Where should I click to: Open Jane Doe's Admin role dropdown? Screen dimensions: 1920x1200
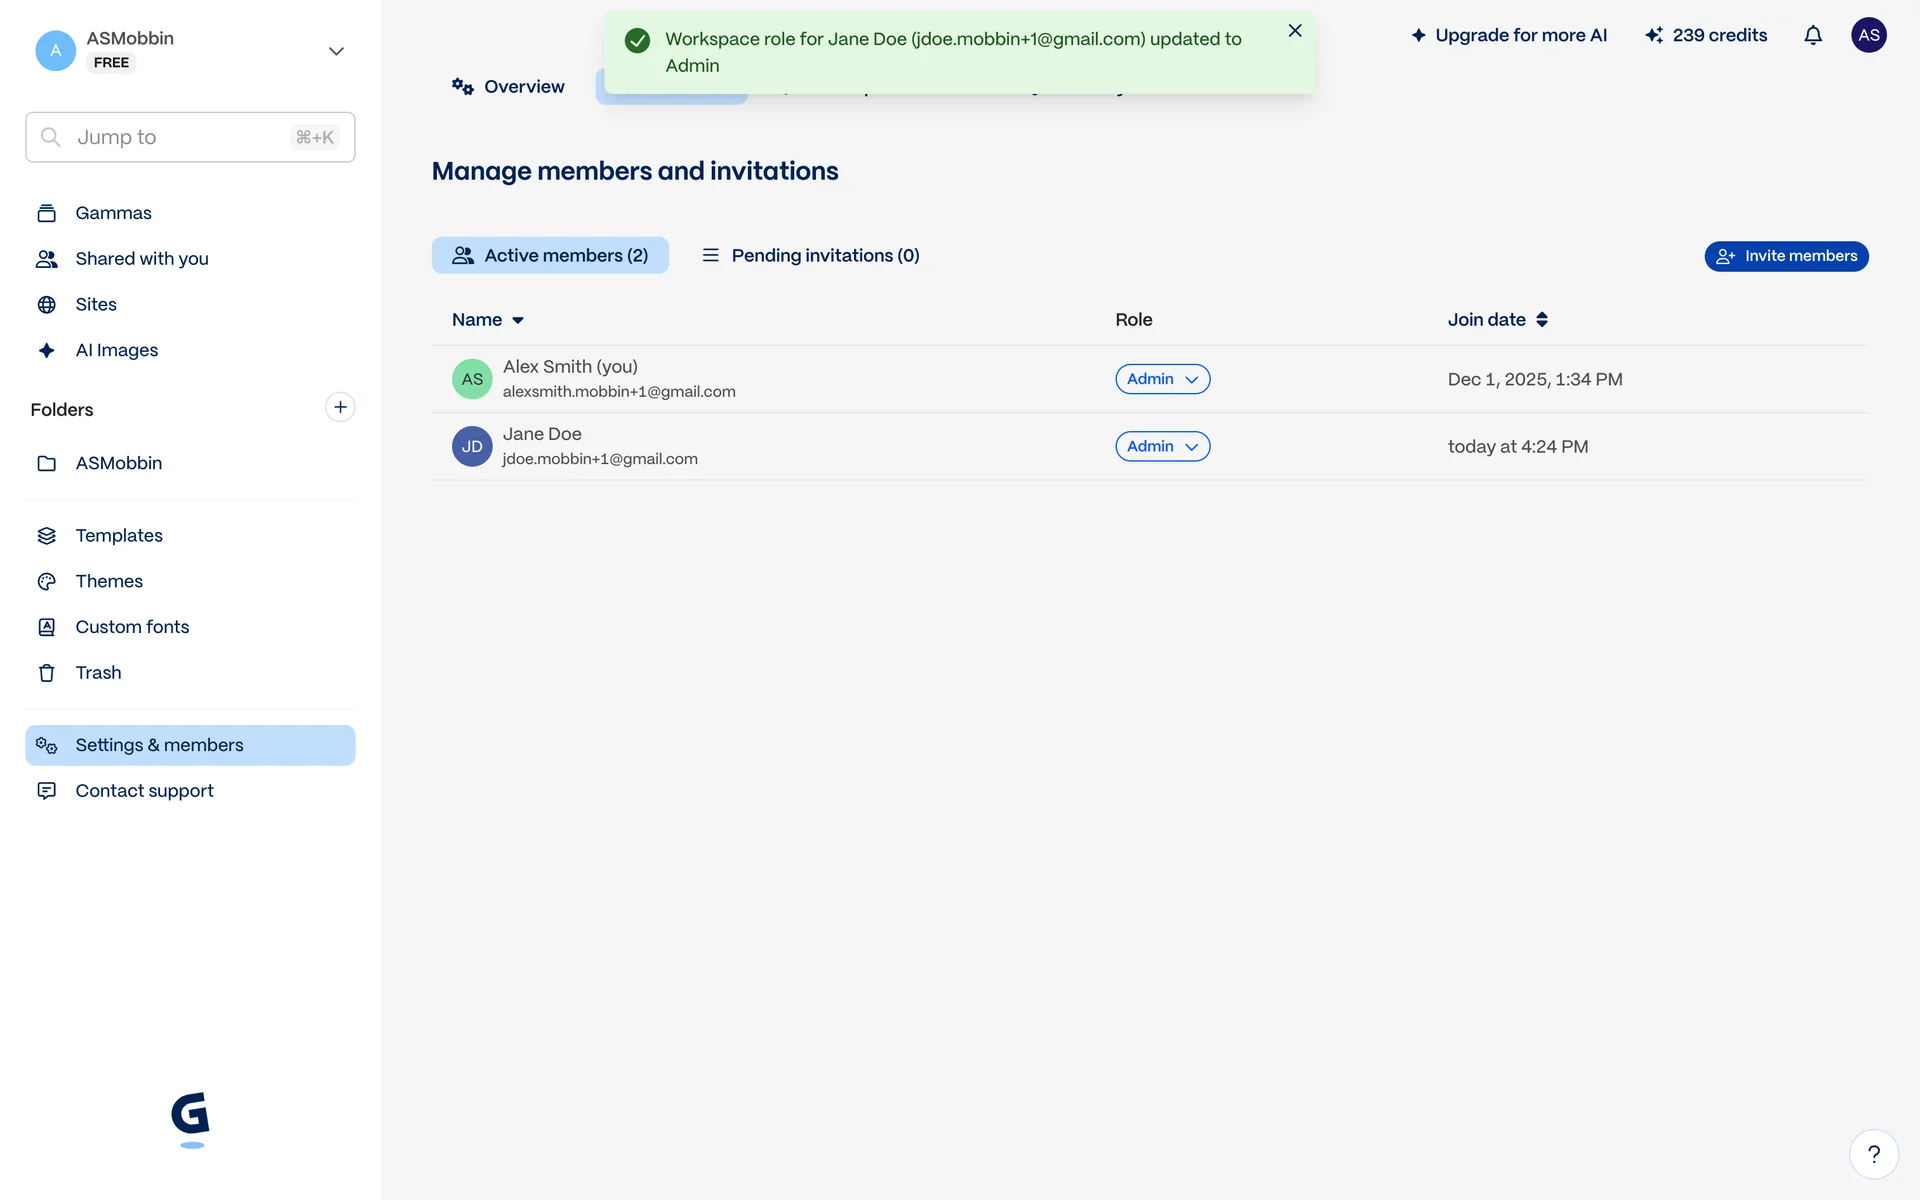(1162, 446)
